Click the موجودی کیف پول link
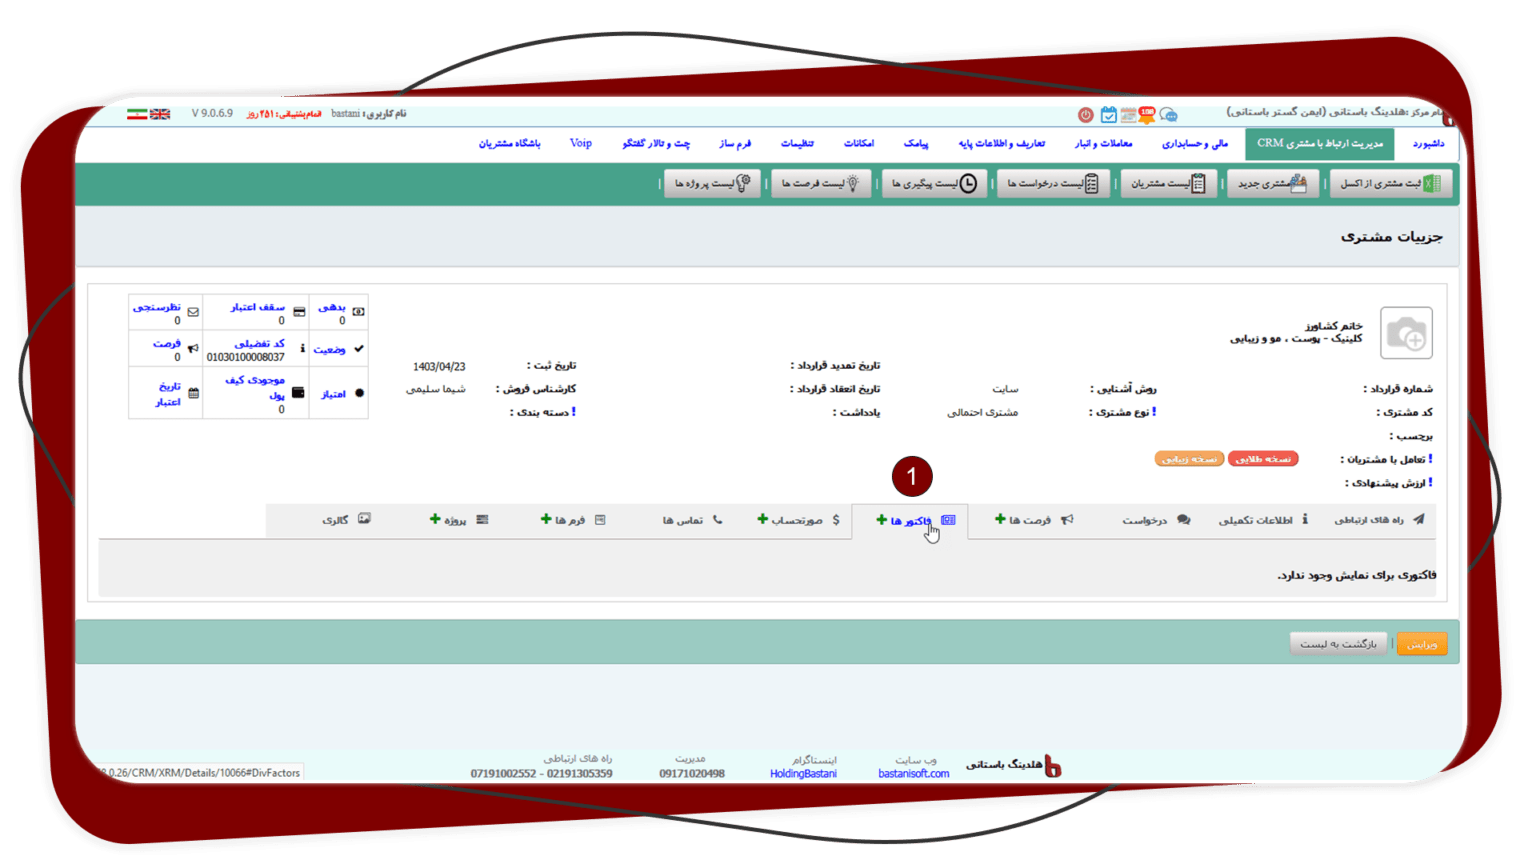Viewport: 1536px width, 864px height. coord(255,387)
